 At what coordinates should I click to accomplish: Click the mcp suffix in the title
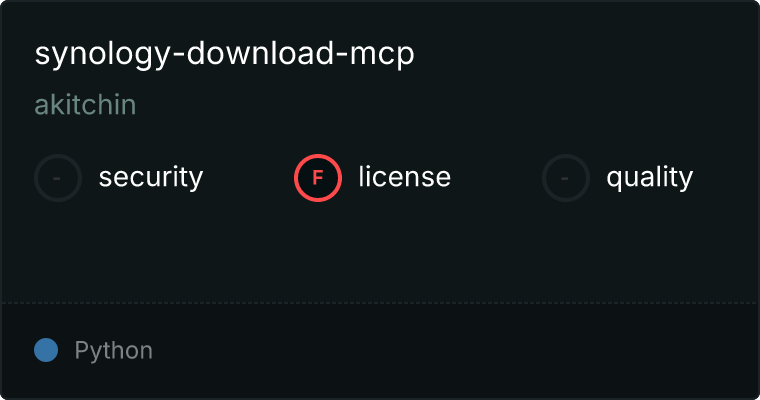tap(382, 56)
